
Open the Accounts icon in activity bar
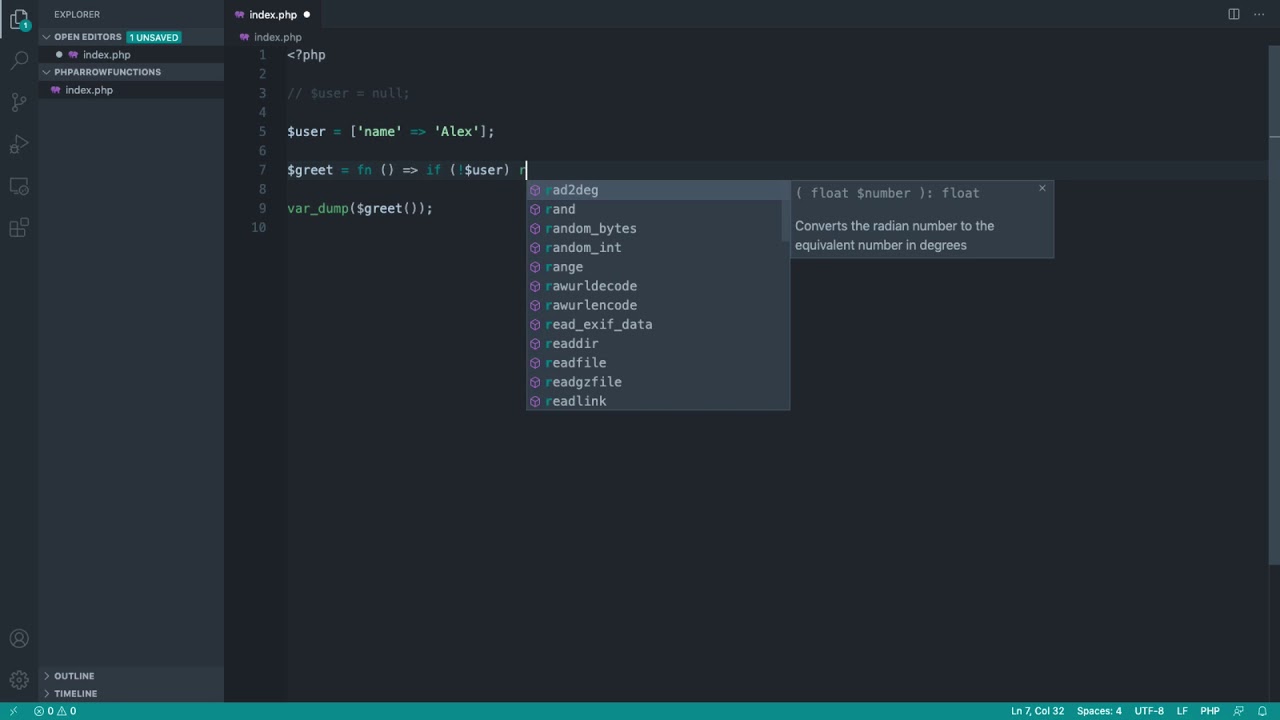(19, 639)
